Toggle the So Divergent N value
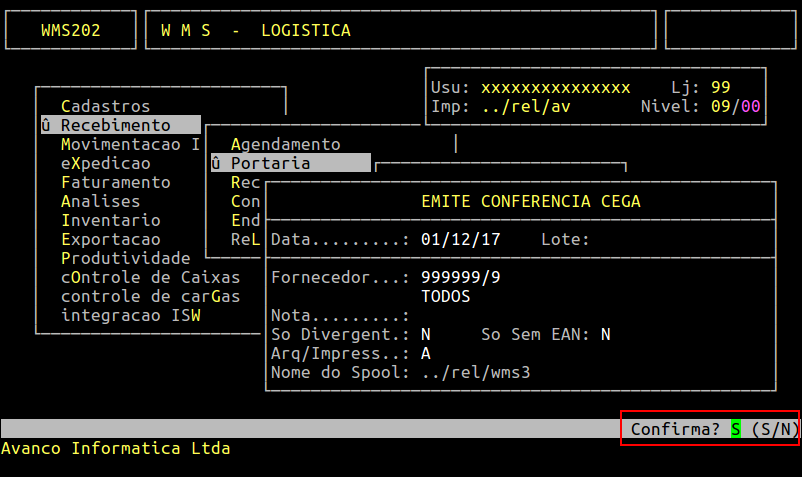Screen dimensions: 802x477 [x=426, y=334]
